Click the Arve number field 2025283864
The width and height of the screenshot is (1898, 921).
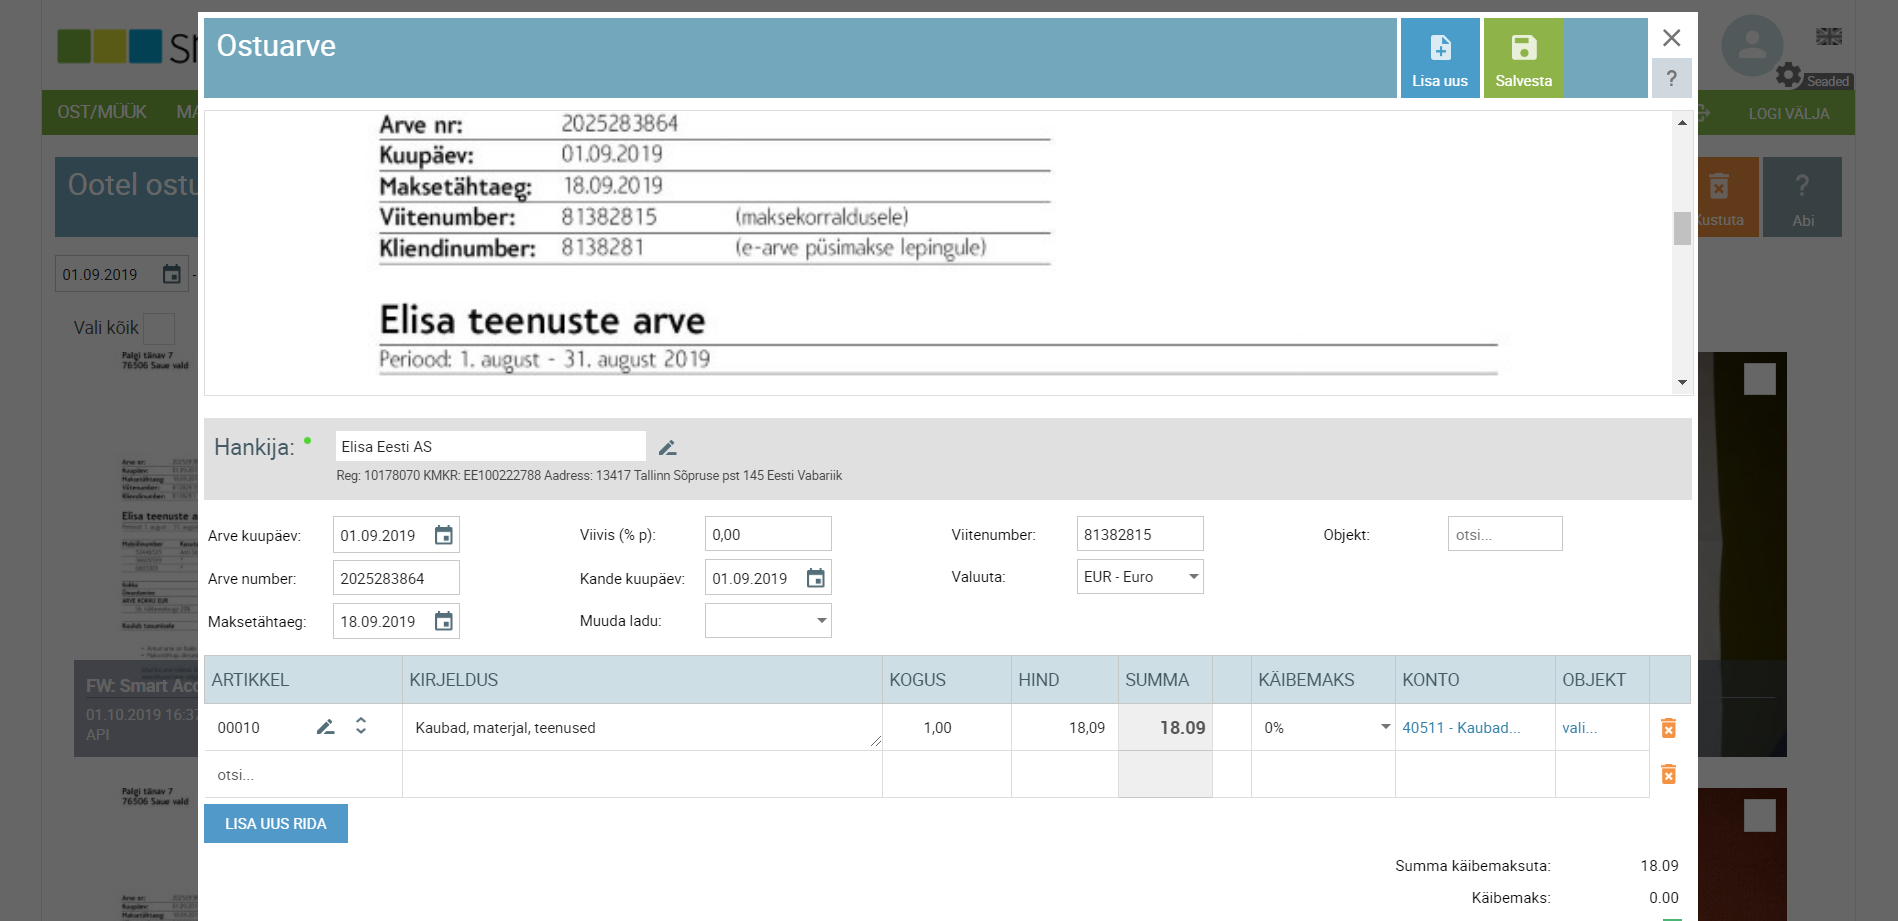point(396,578)
